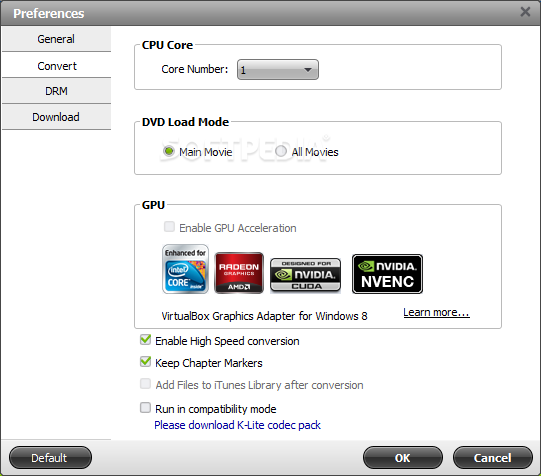Screen dimensions: 541x476
Task: Click VirtualBox Graphics Adapter for Windows 8 text
Action: click(x=264, y=316)
